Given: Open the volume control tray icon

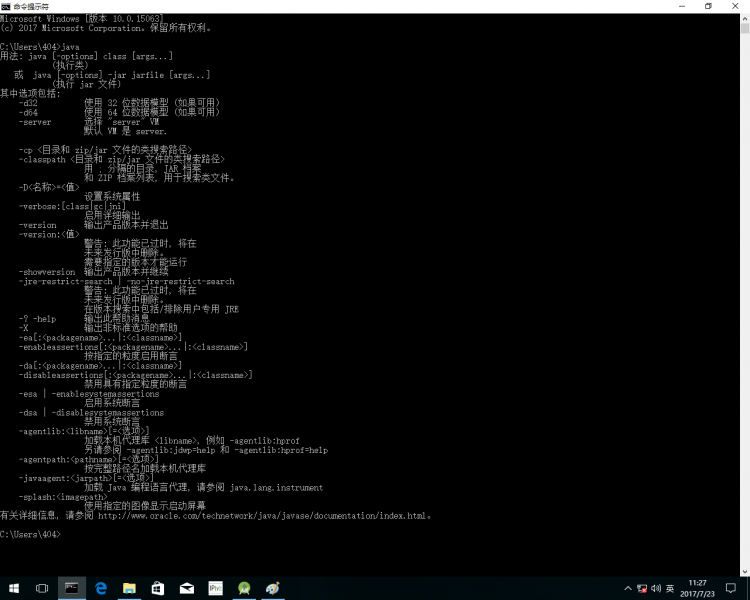Looking at the screenshot, I should [x=656, y=589].
